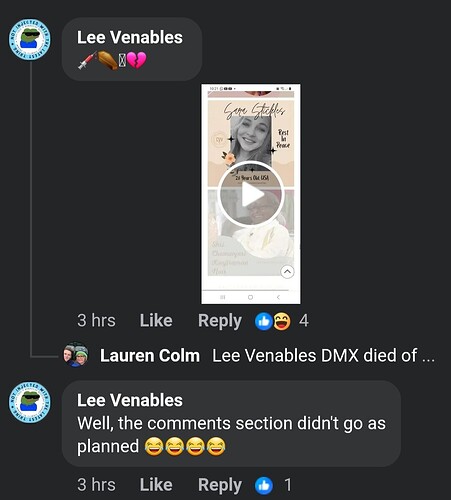Screen dimensions: 451x500
Task: Open the 3 hrs timestamp of video comment
Action: pyautogui.click(x=96, y=321)
